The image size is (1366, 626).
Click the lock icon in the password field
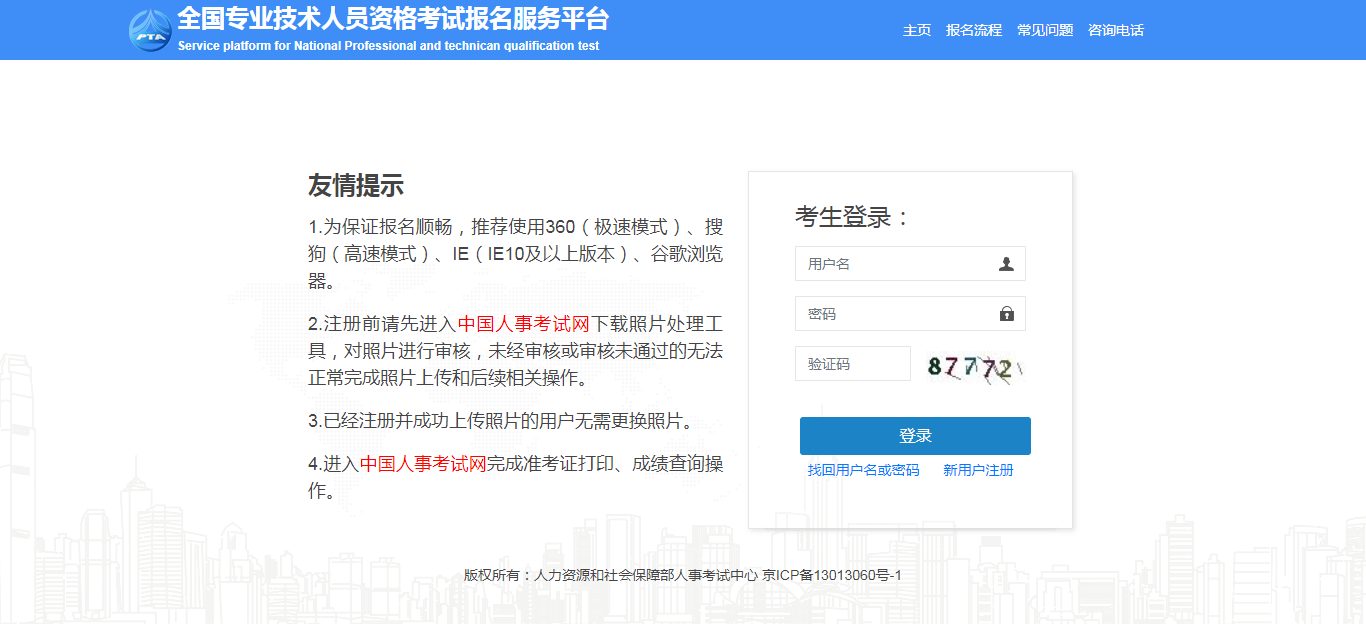1006,314
